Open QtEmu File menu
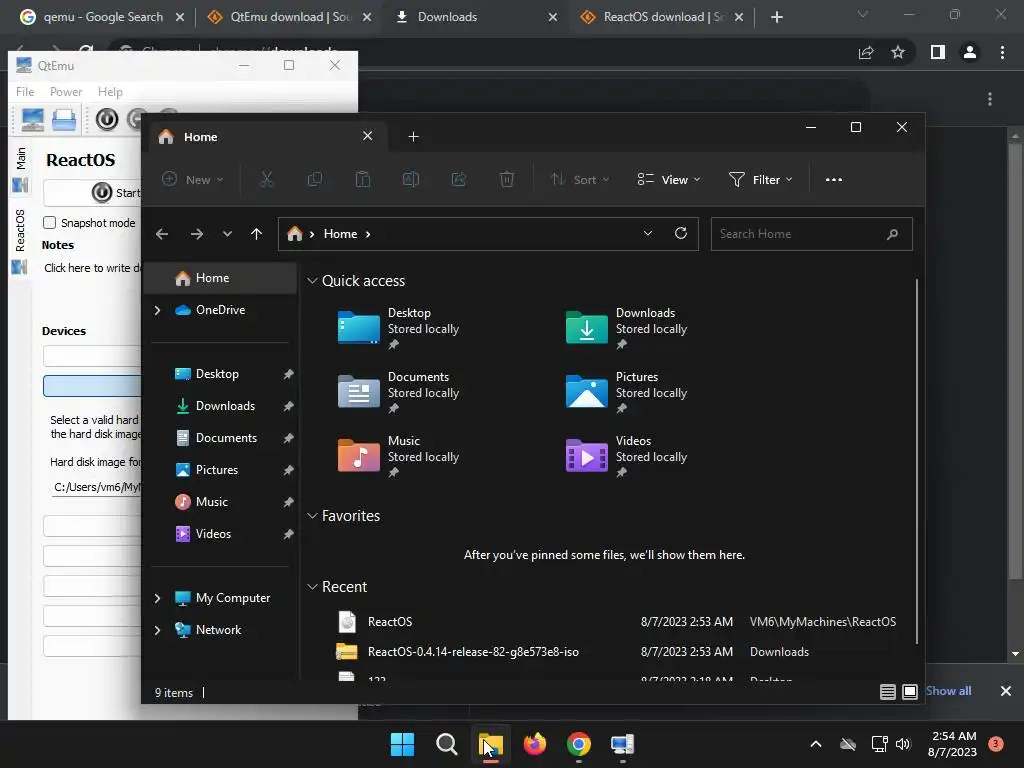 25,92
